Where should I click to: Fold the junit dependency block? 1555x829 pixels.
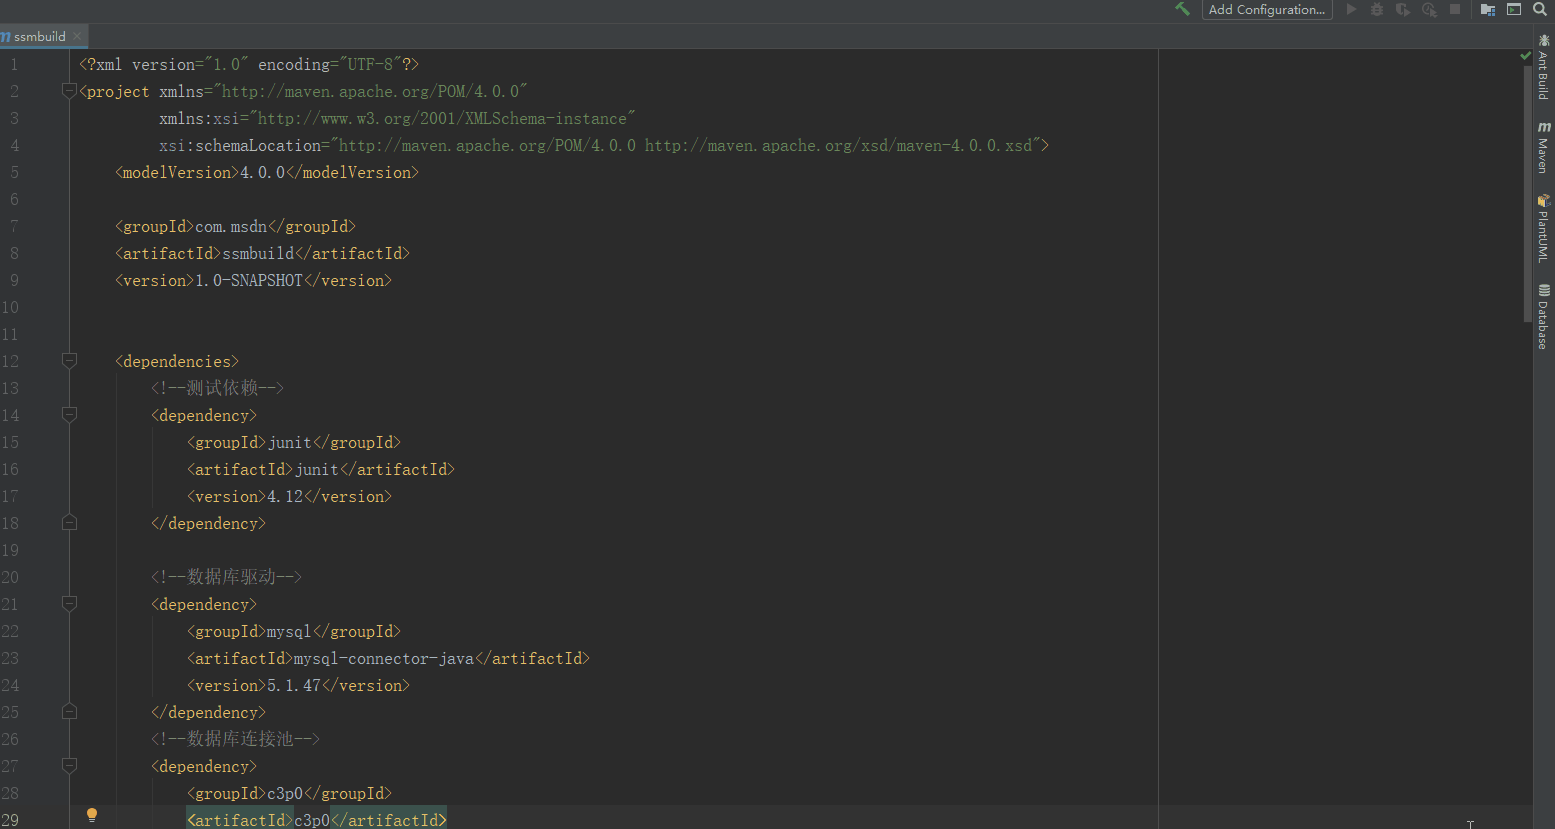[x=69, y=415]
